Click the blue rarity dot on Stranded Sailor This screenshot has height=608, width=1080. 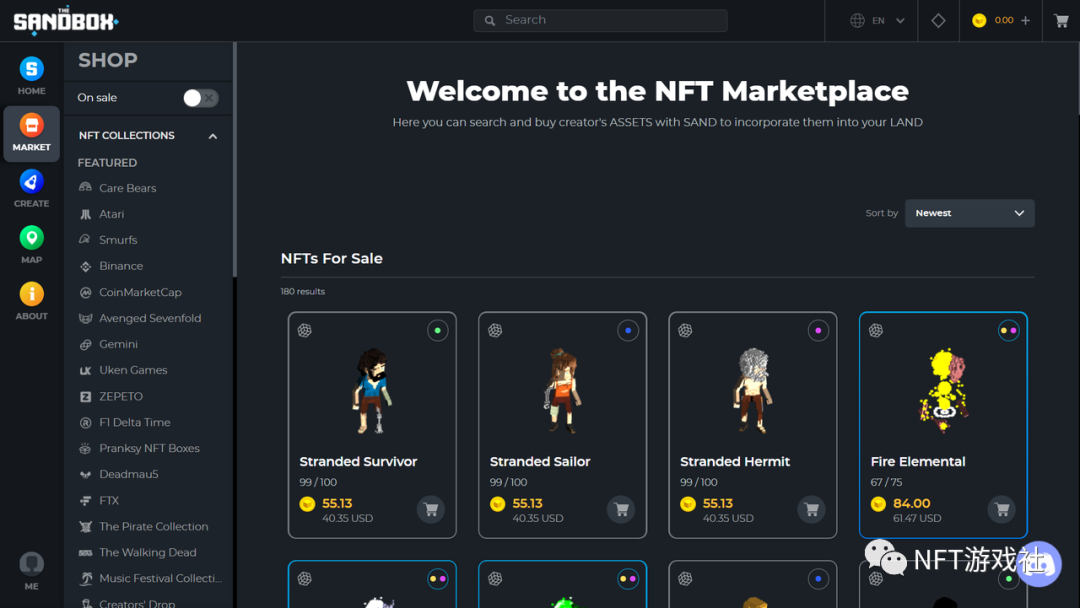click(x=627, y=331)
